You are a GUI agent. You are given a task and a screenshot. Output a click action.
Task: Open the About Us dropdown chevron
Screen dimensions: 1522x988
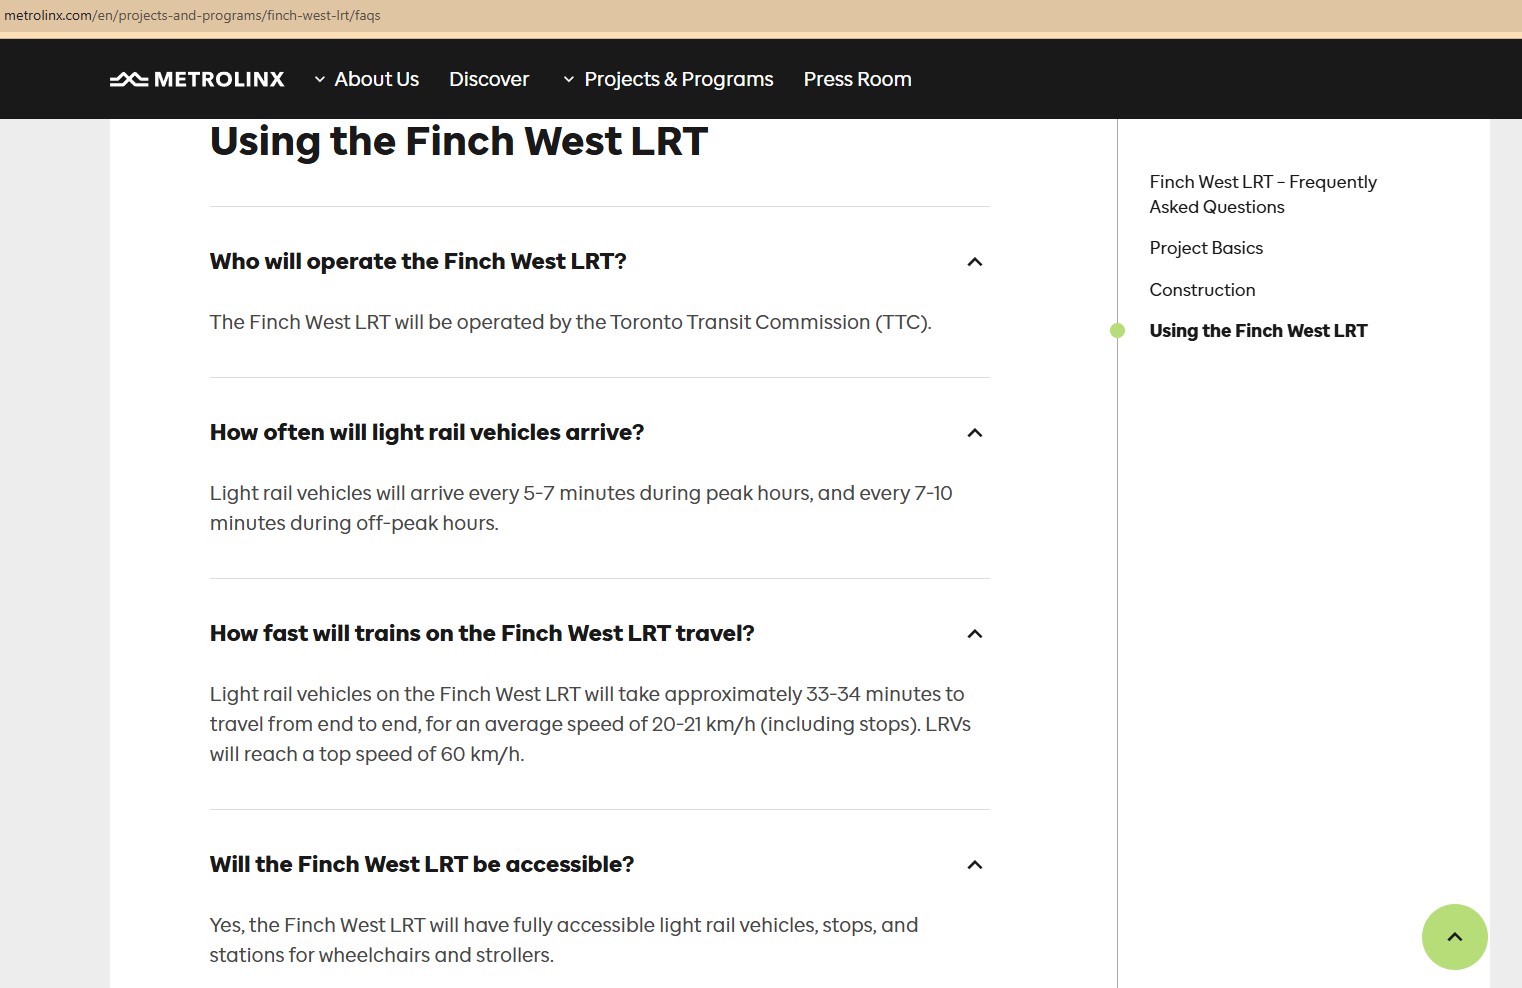(320, 79)
